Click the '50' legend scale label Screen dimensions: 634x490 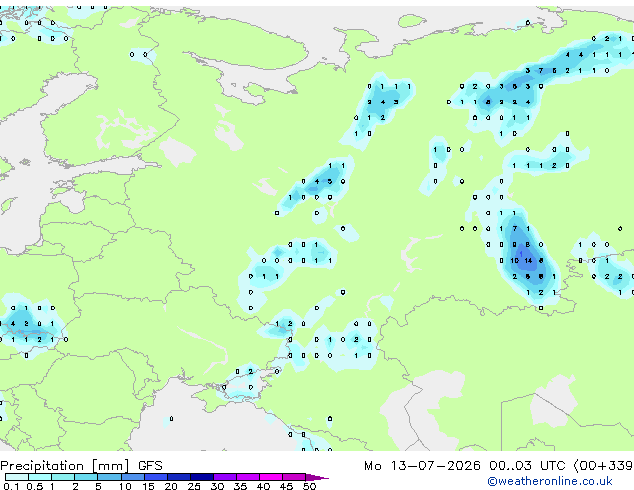pyautogui.click(x=309, y=486)
